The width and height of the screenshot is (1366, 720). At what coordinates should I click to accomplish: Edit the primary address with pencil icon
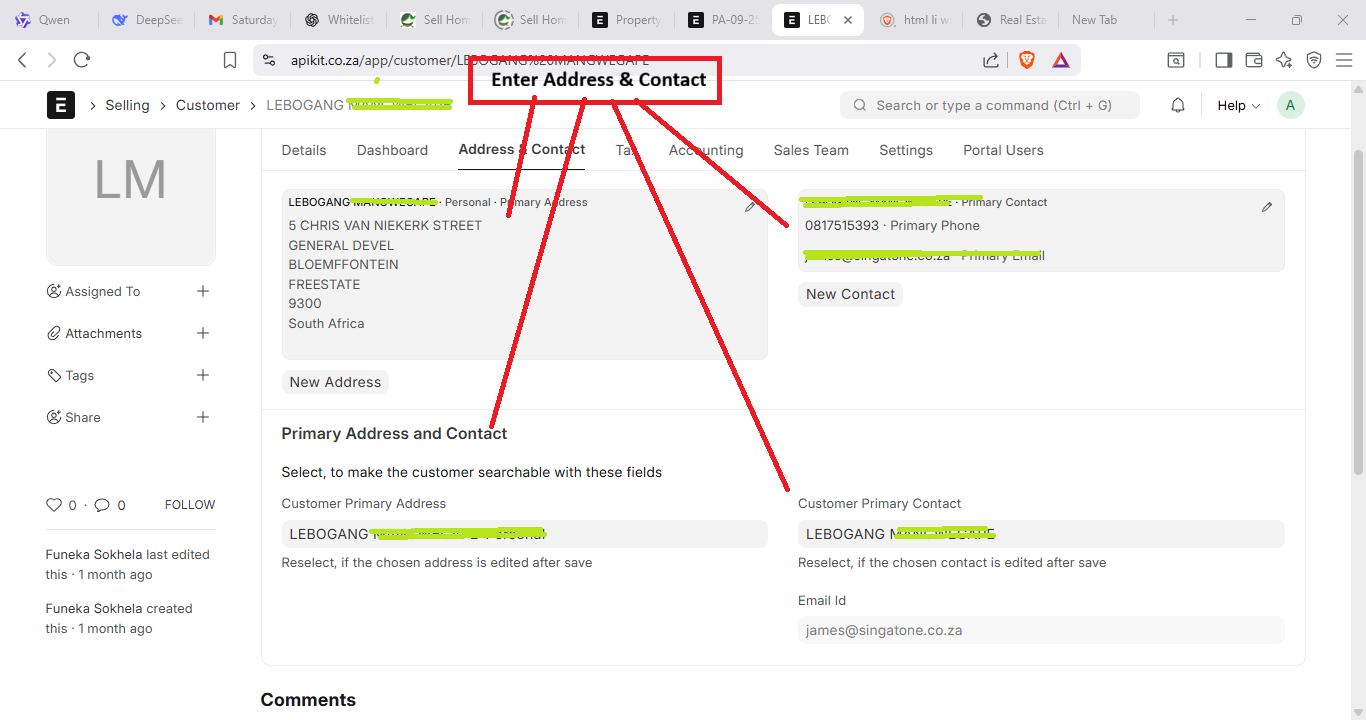coord(750,207)
